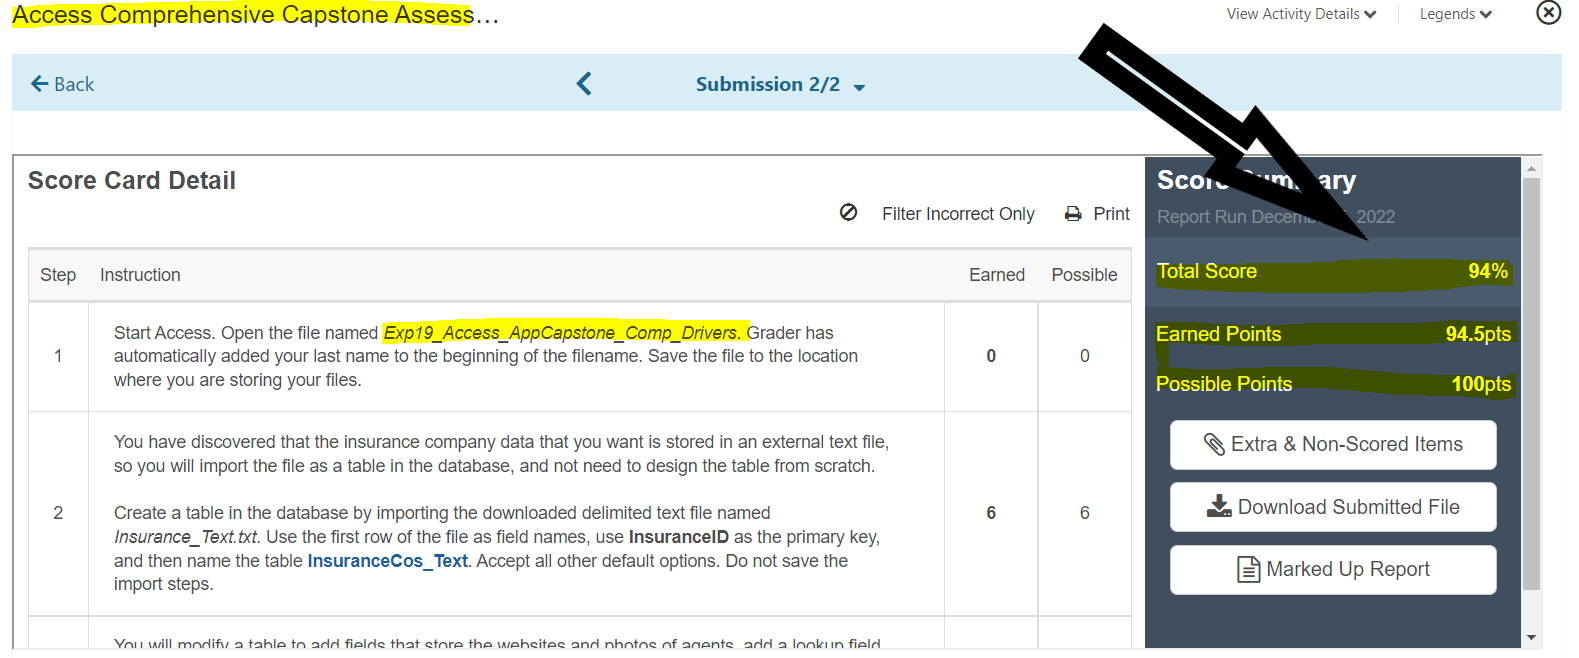Click the vertical scrollbar thumb
The height and width of the screenshot is (658, 1579).
pyautogui.click(x=1531, y=384)
